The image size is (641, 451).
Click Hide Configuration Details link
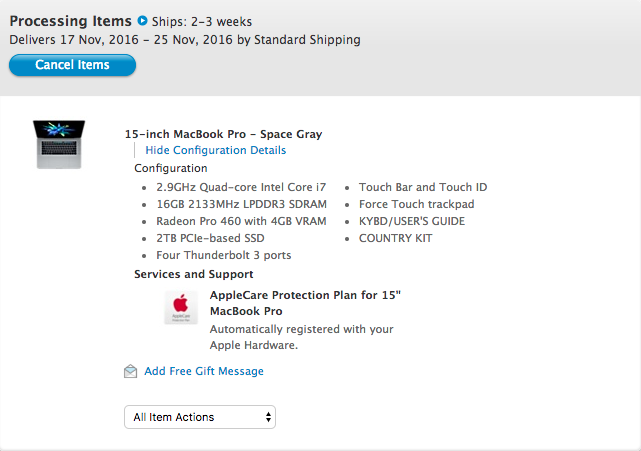tap(216, 150)
